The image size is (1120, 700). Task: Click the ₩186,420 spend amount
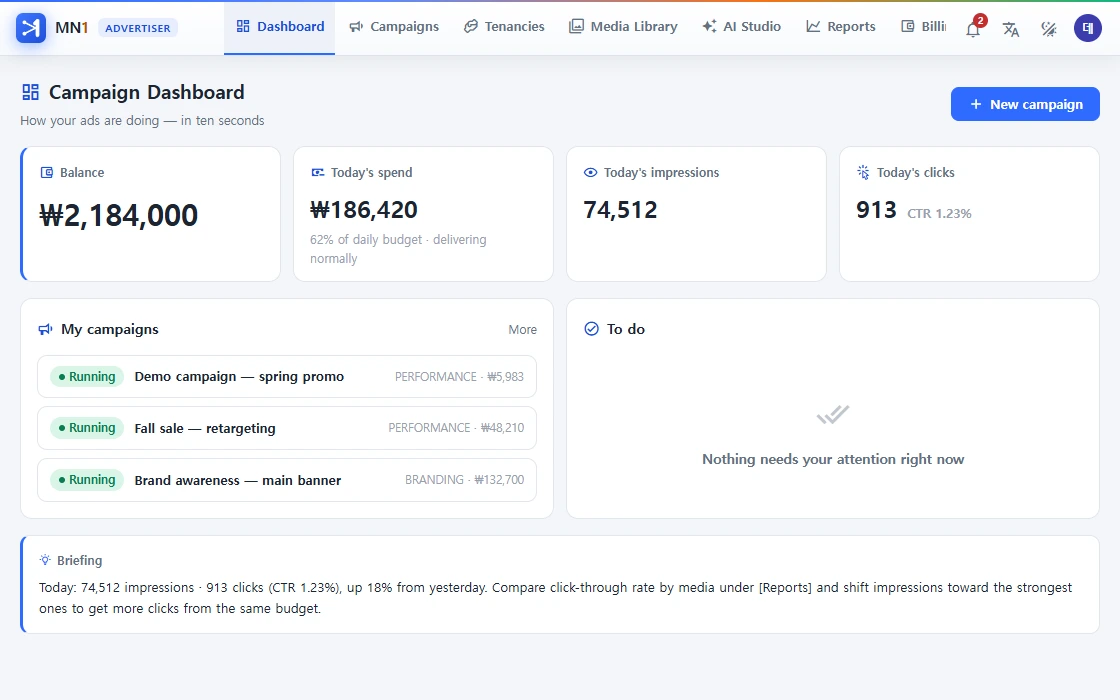coord(364,210)
